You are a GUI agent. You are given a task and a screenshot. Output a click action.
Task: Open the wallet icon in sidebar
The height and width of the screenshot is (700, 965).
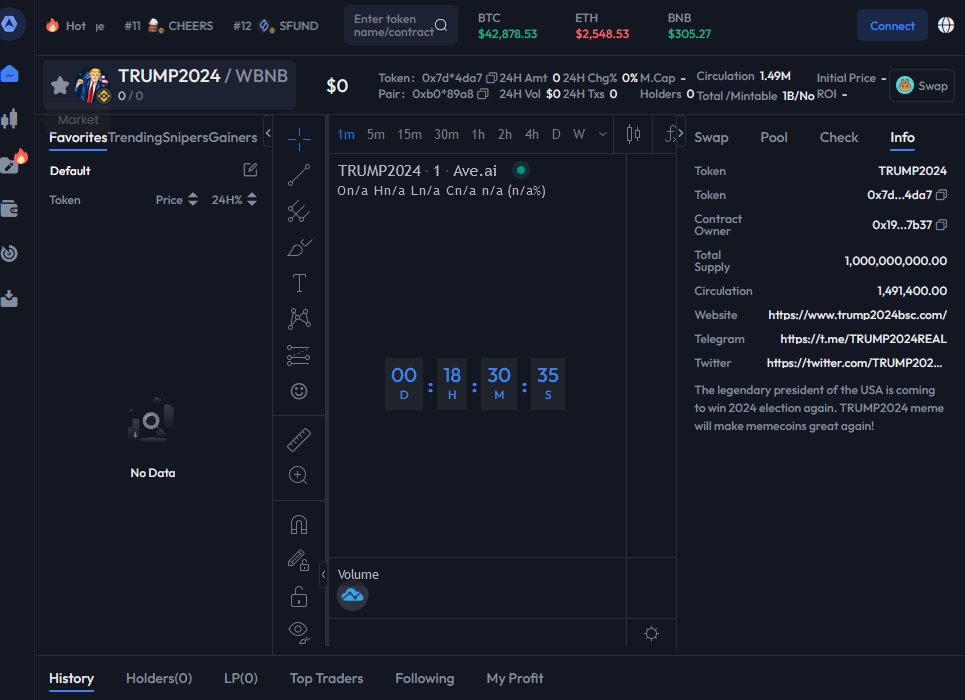click(10, 209)
